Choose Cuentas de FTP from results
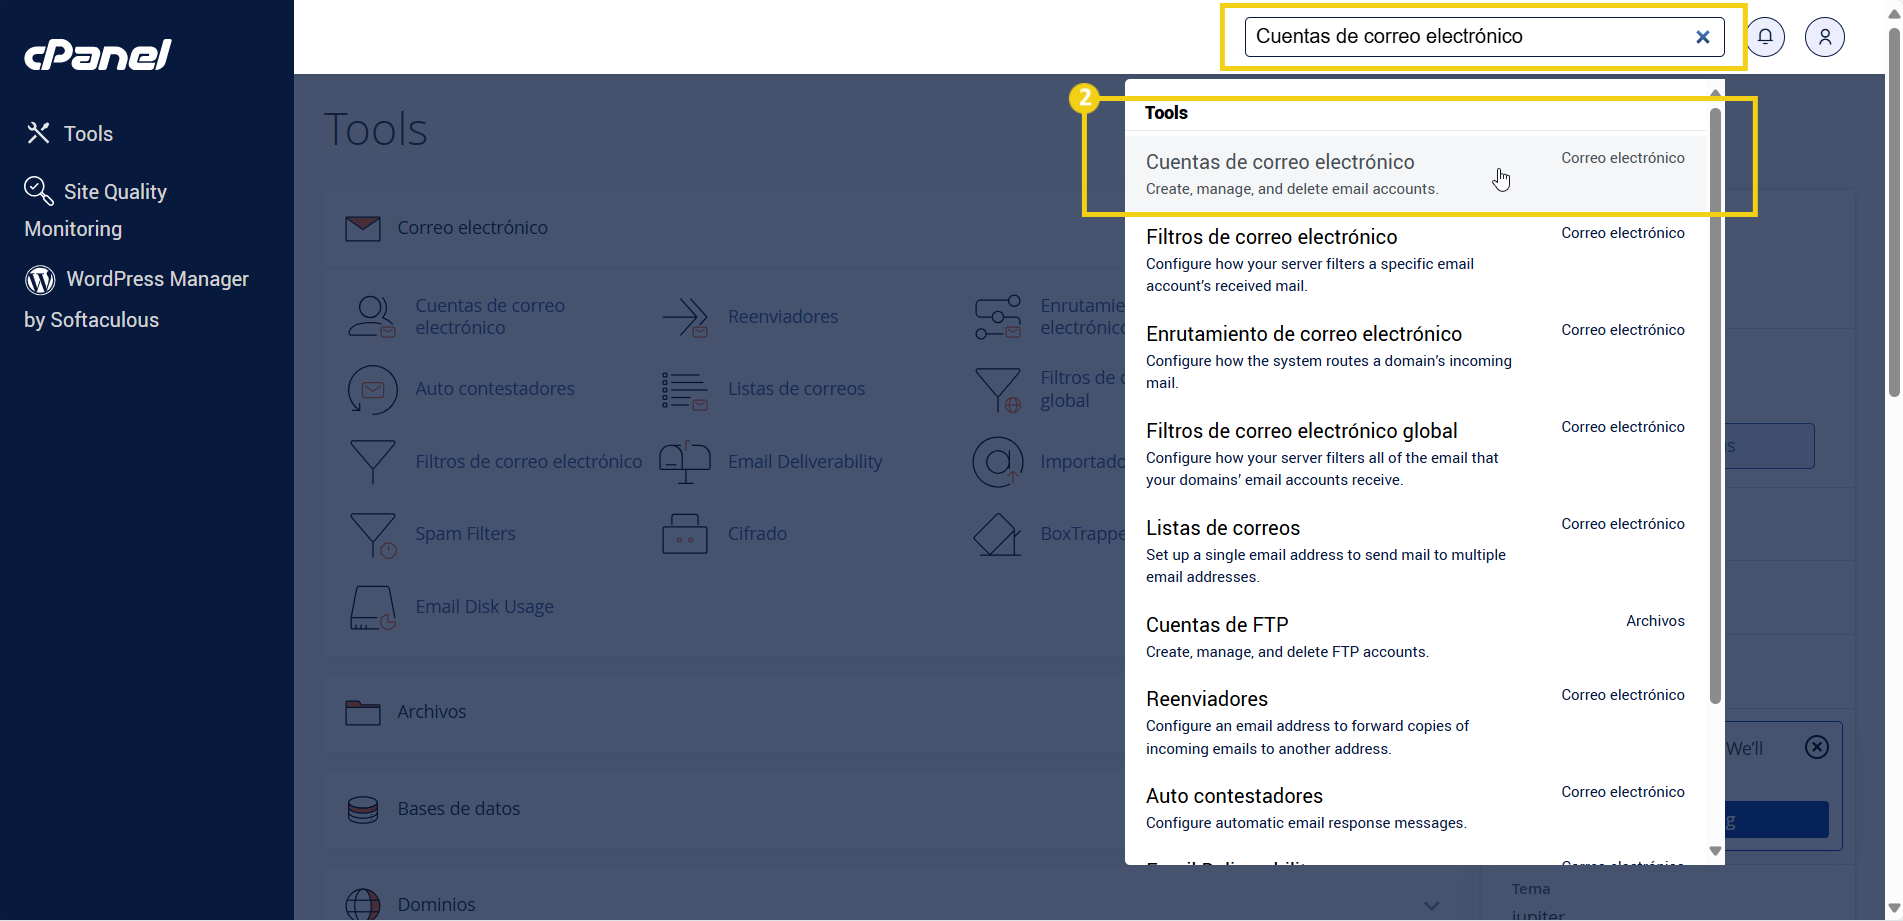Image resolution: width=1903 pixels, height=921 pixels. 1216,625
